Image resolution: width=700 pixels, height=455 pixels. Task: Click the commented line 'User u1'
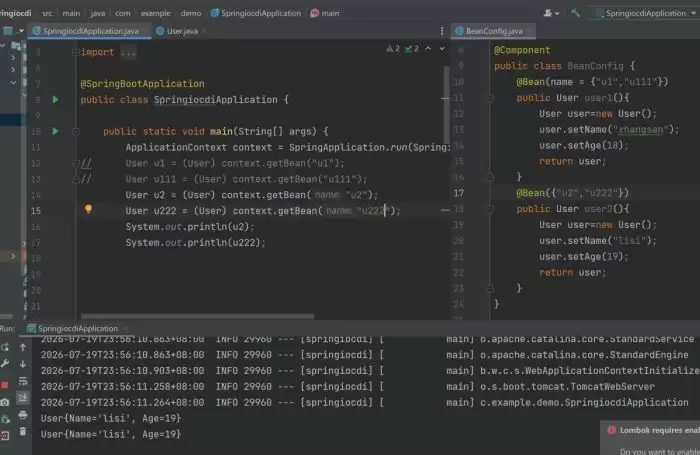(x=235, y=163)
